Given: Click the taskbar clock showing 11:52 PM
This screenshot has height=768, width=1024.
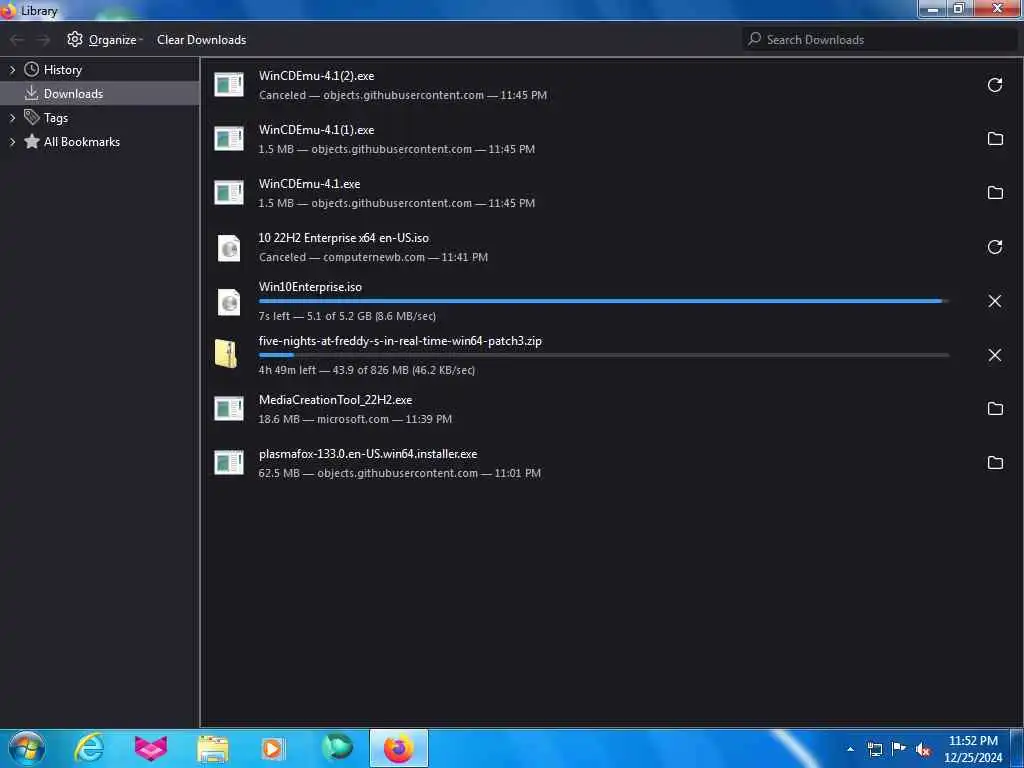Looking at the screenshot, I should pyautogui.click(x=973, y=748).
